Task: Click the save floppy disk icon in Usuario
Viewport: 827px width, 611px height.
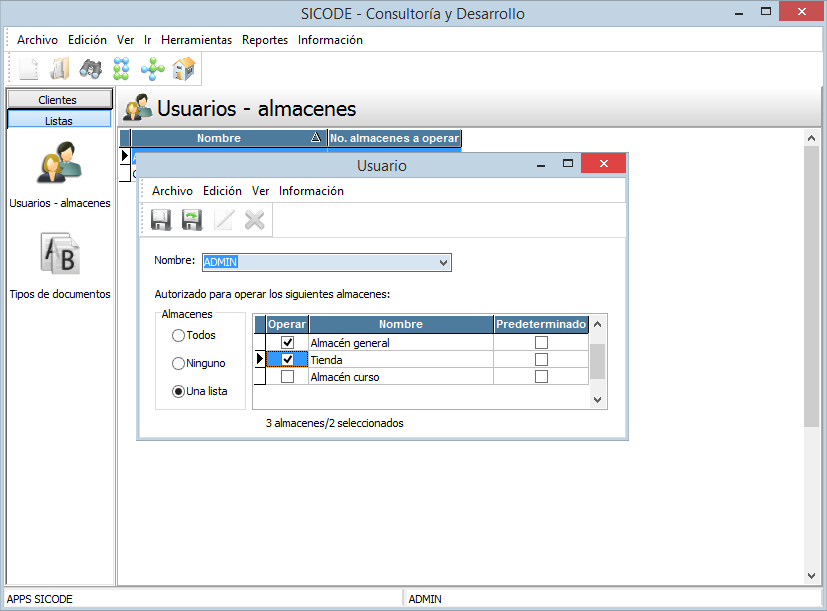Action: point(161,220)
